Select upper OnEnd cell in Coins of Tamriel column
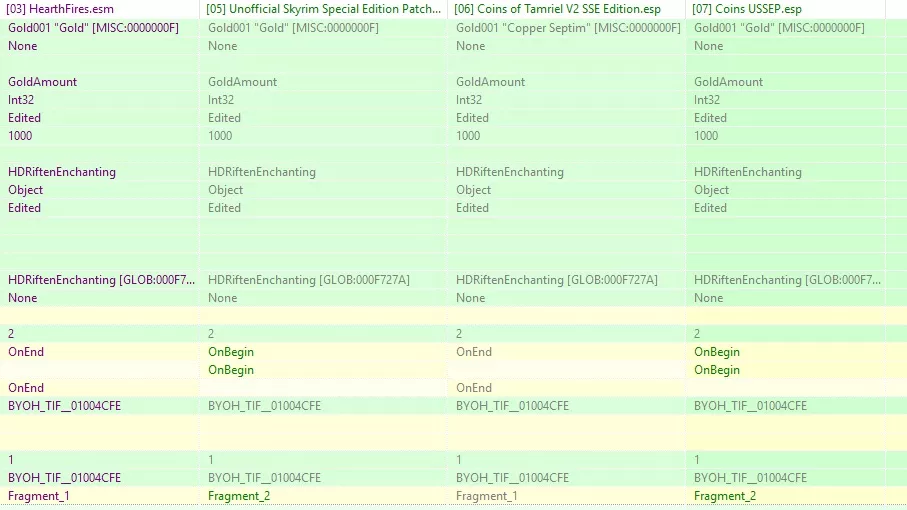Viewport: 907px width, 510px height. pos(474,352)
